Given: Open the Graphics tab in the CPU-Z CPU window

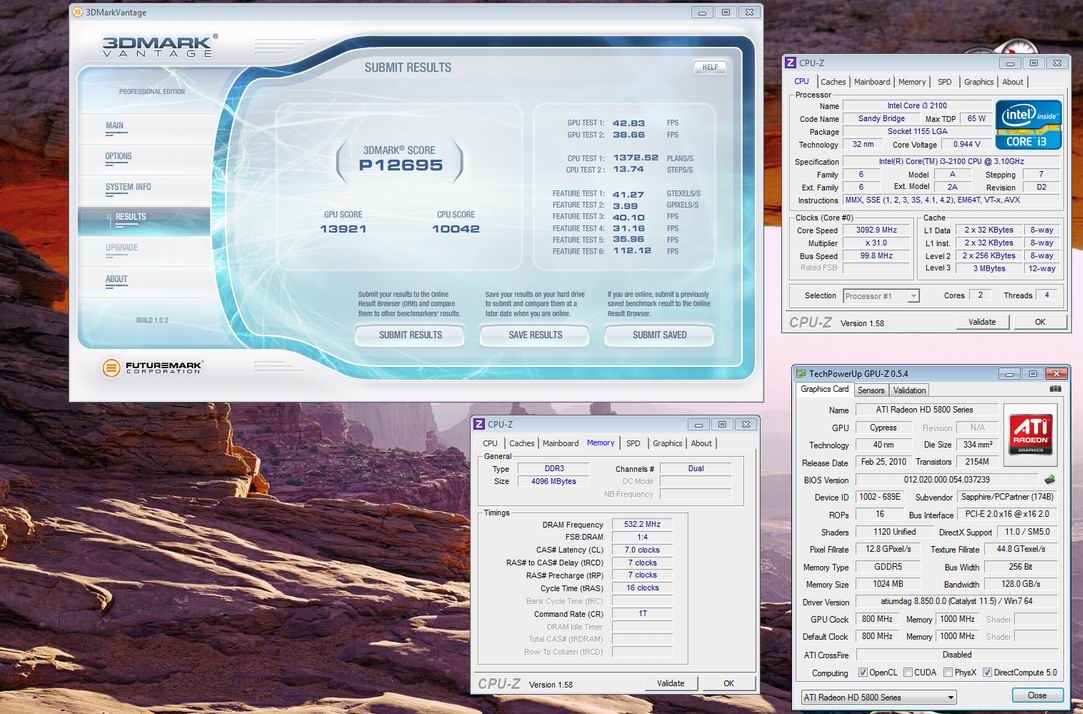Looking at the screenshot, I should click(x=979, y=81).
